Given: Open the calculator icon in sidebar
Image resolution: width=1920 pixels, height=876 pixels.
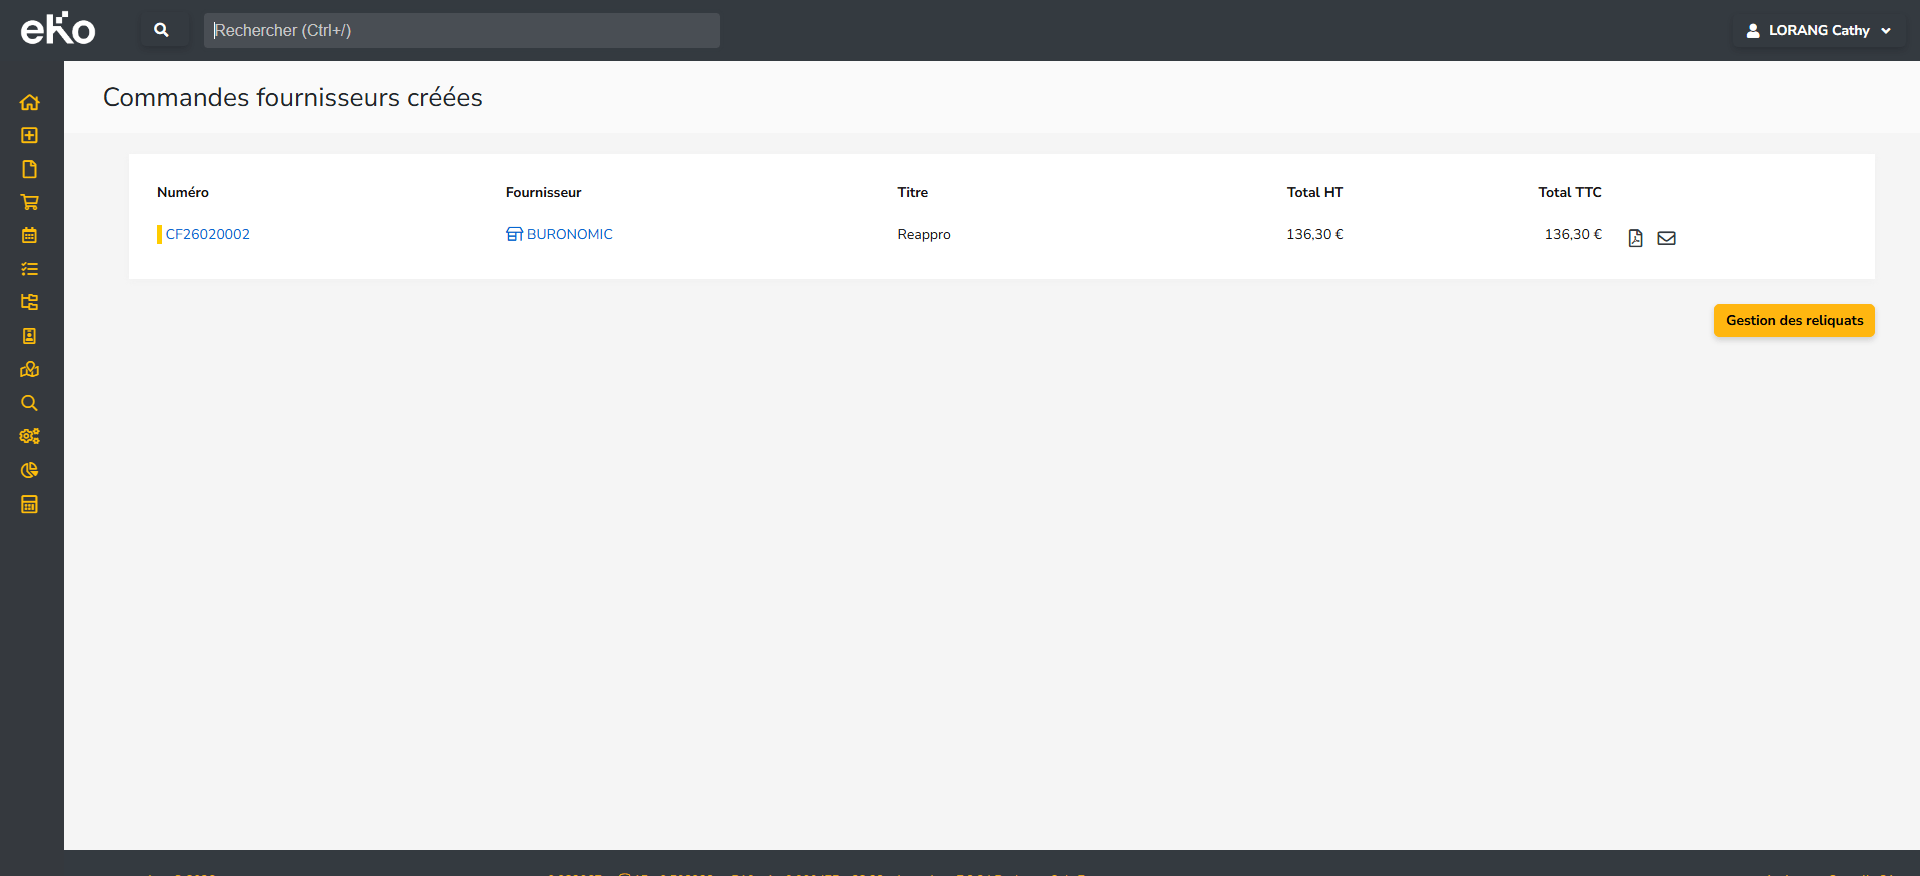Looking at the screenshot, I should pyautogui.click(x=30, y=504).
